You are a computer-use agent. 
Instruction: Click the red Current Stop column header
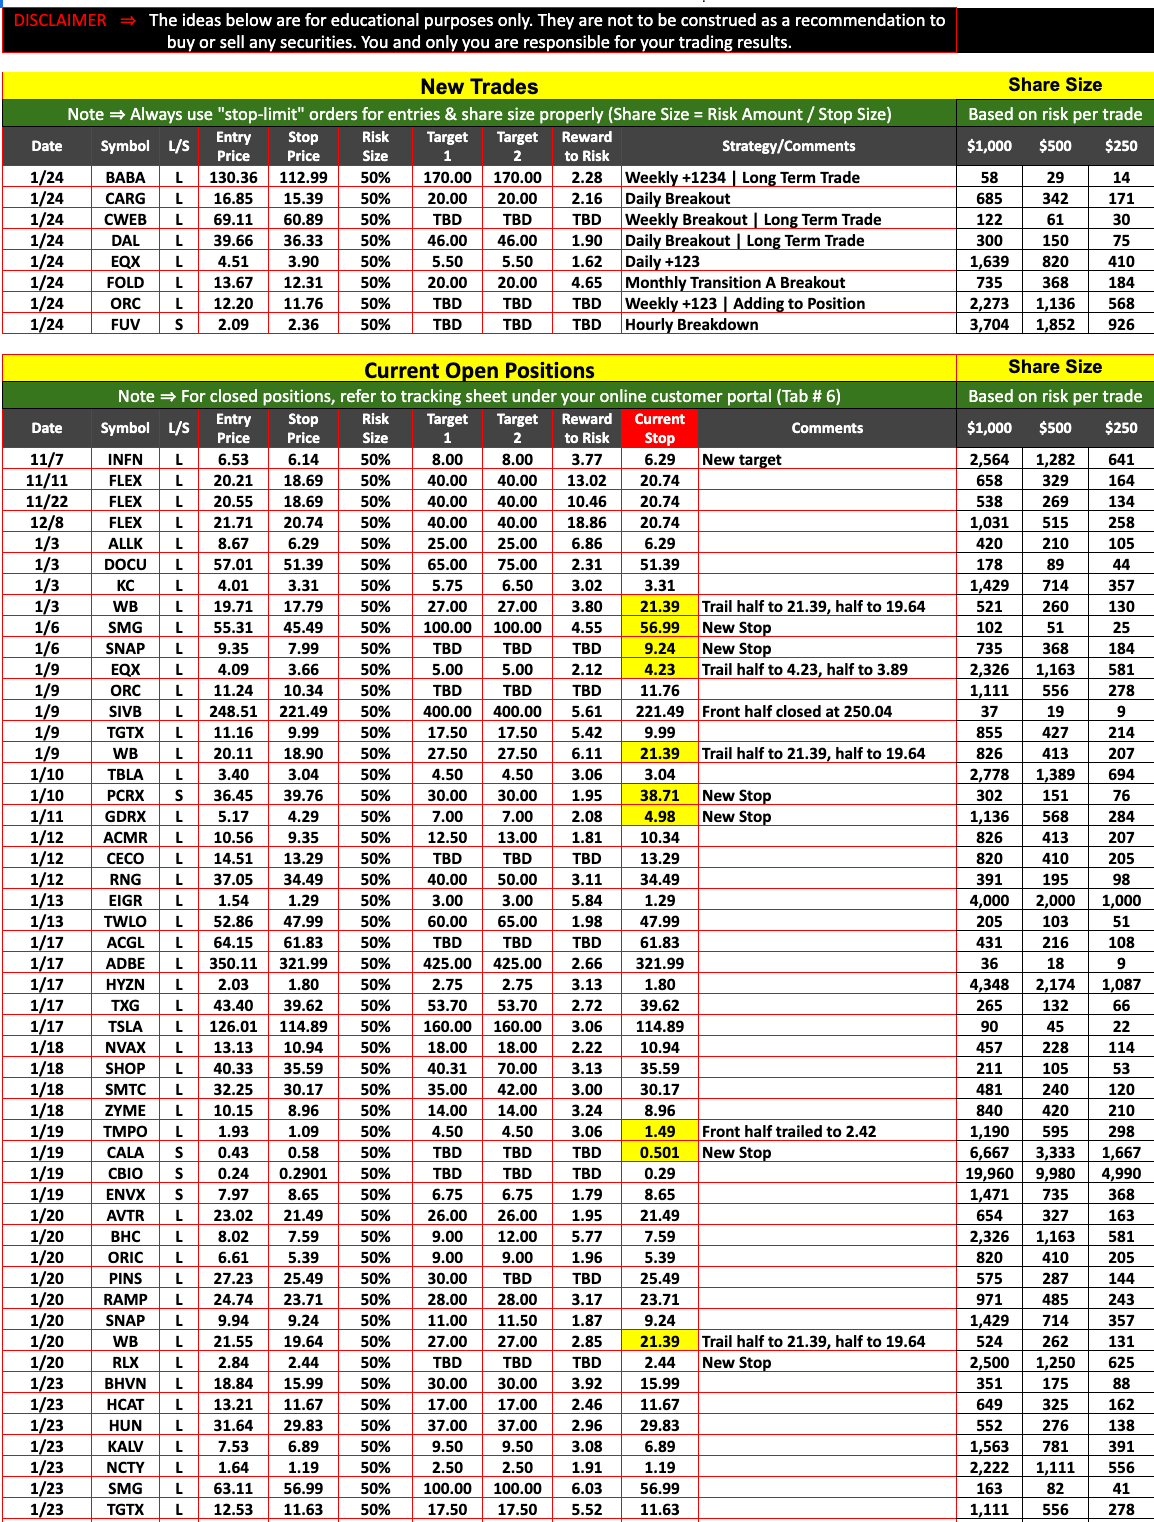(x=659, y=428)
